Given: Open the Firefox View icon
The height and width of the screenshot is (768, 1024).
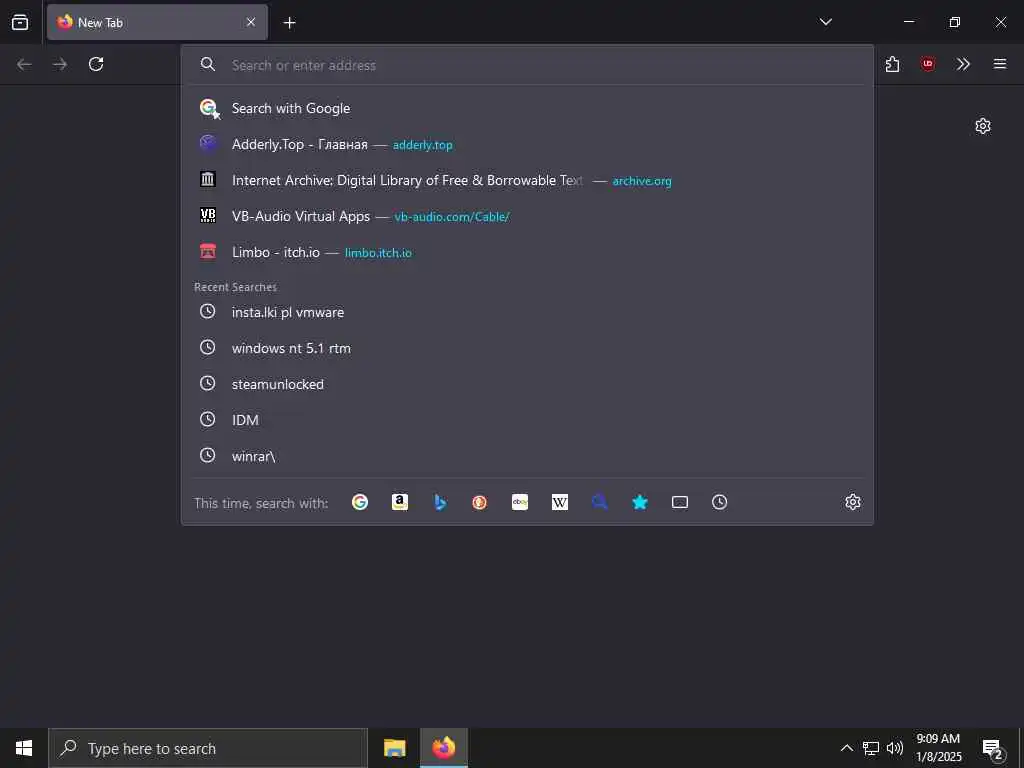Looking at the screenshot, I should (20, 22).
